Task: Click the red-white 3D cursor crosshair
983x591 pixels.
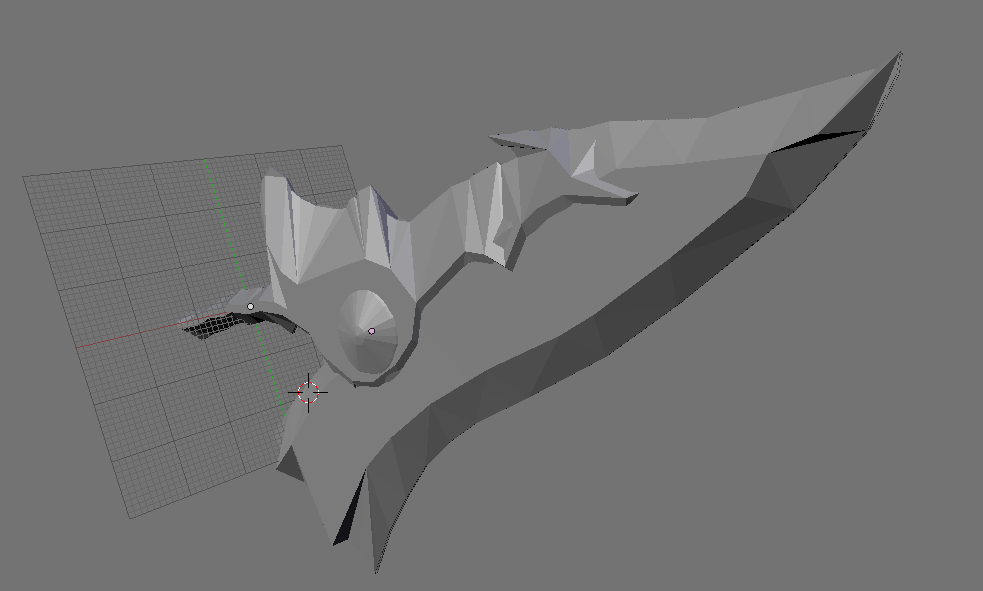Action: (x=308, y=392)
